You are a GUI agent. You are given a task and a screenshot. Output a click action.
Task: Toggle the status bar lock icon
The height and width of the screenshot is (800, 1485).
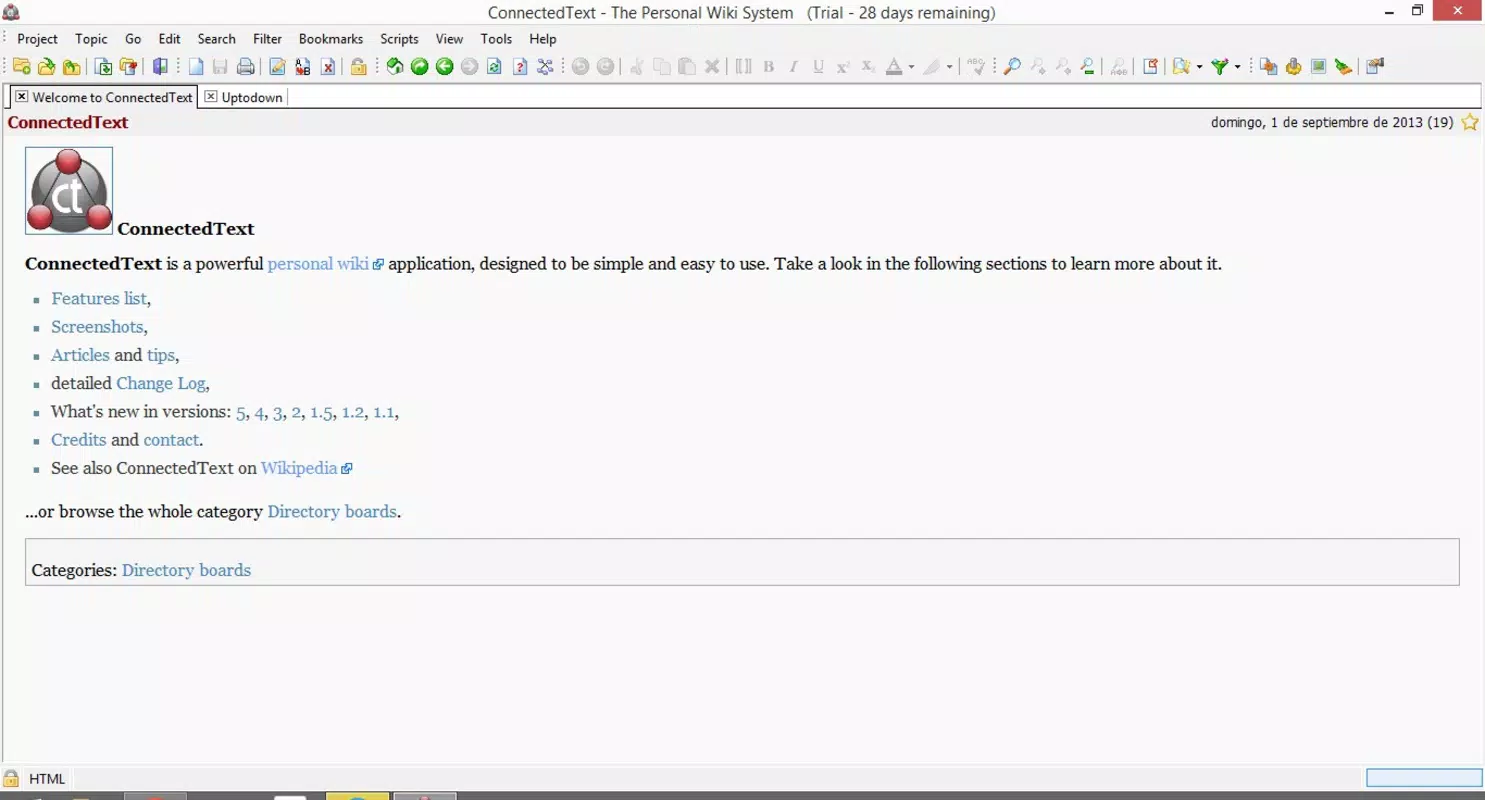(x=11, y=779)
